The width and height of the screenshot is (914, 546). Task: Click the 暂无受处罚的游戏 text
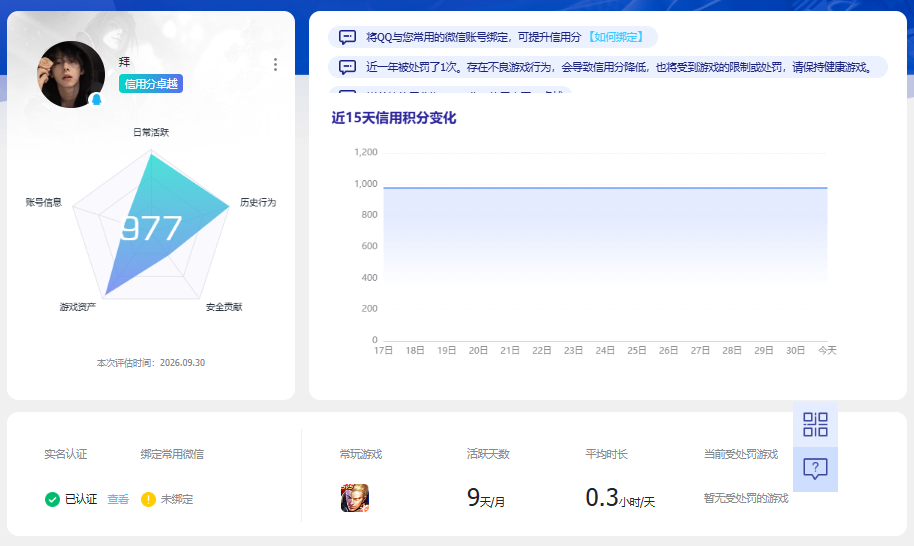[746, 498]
